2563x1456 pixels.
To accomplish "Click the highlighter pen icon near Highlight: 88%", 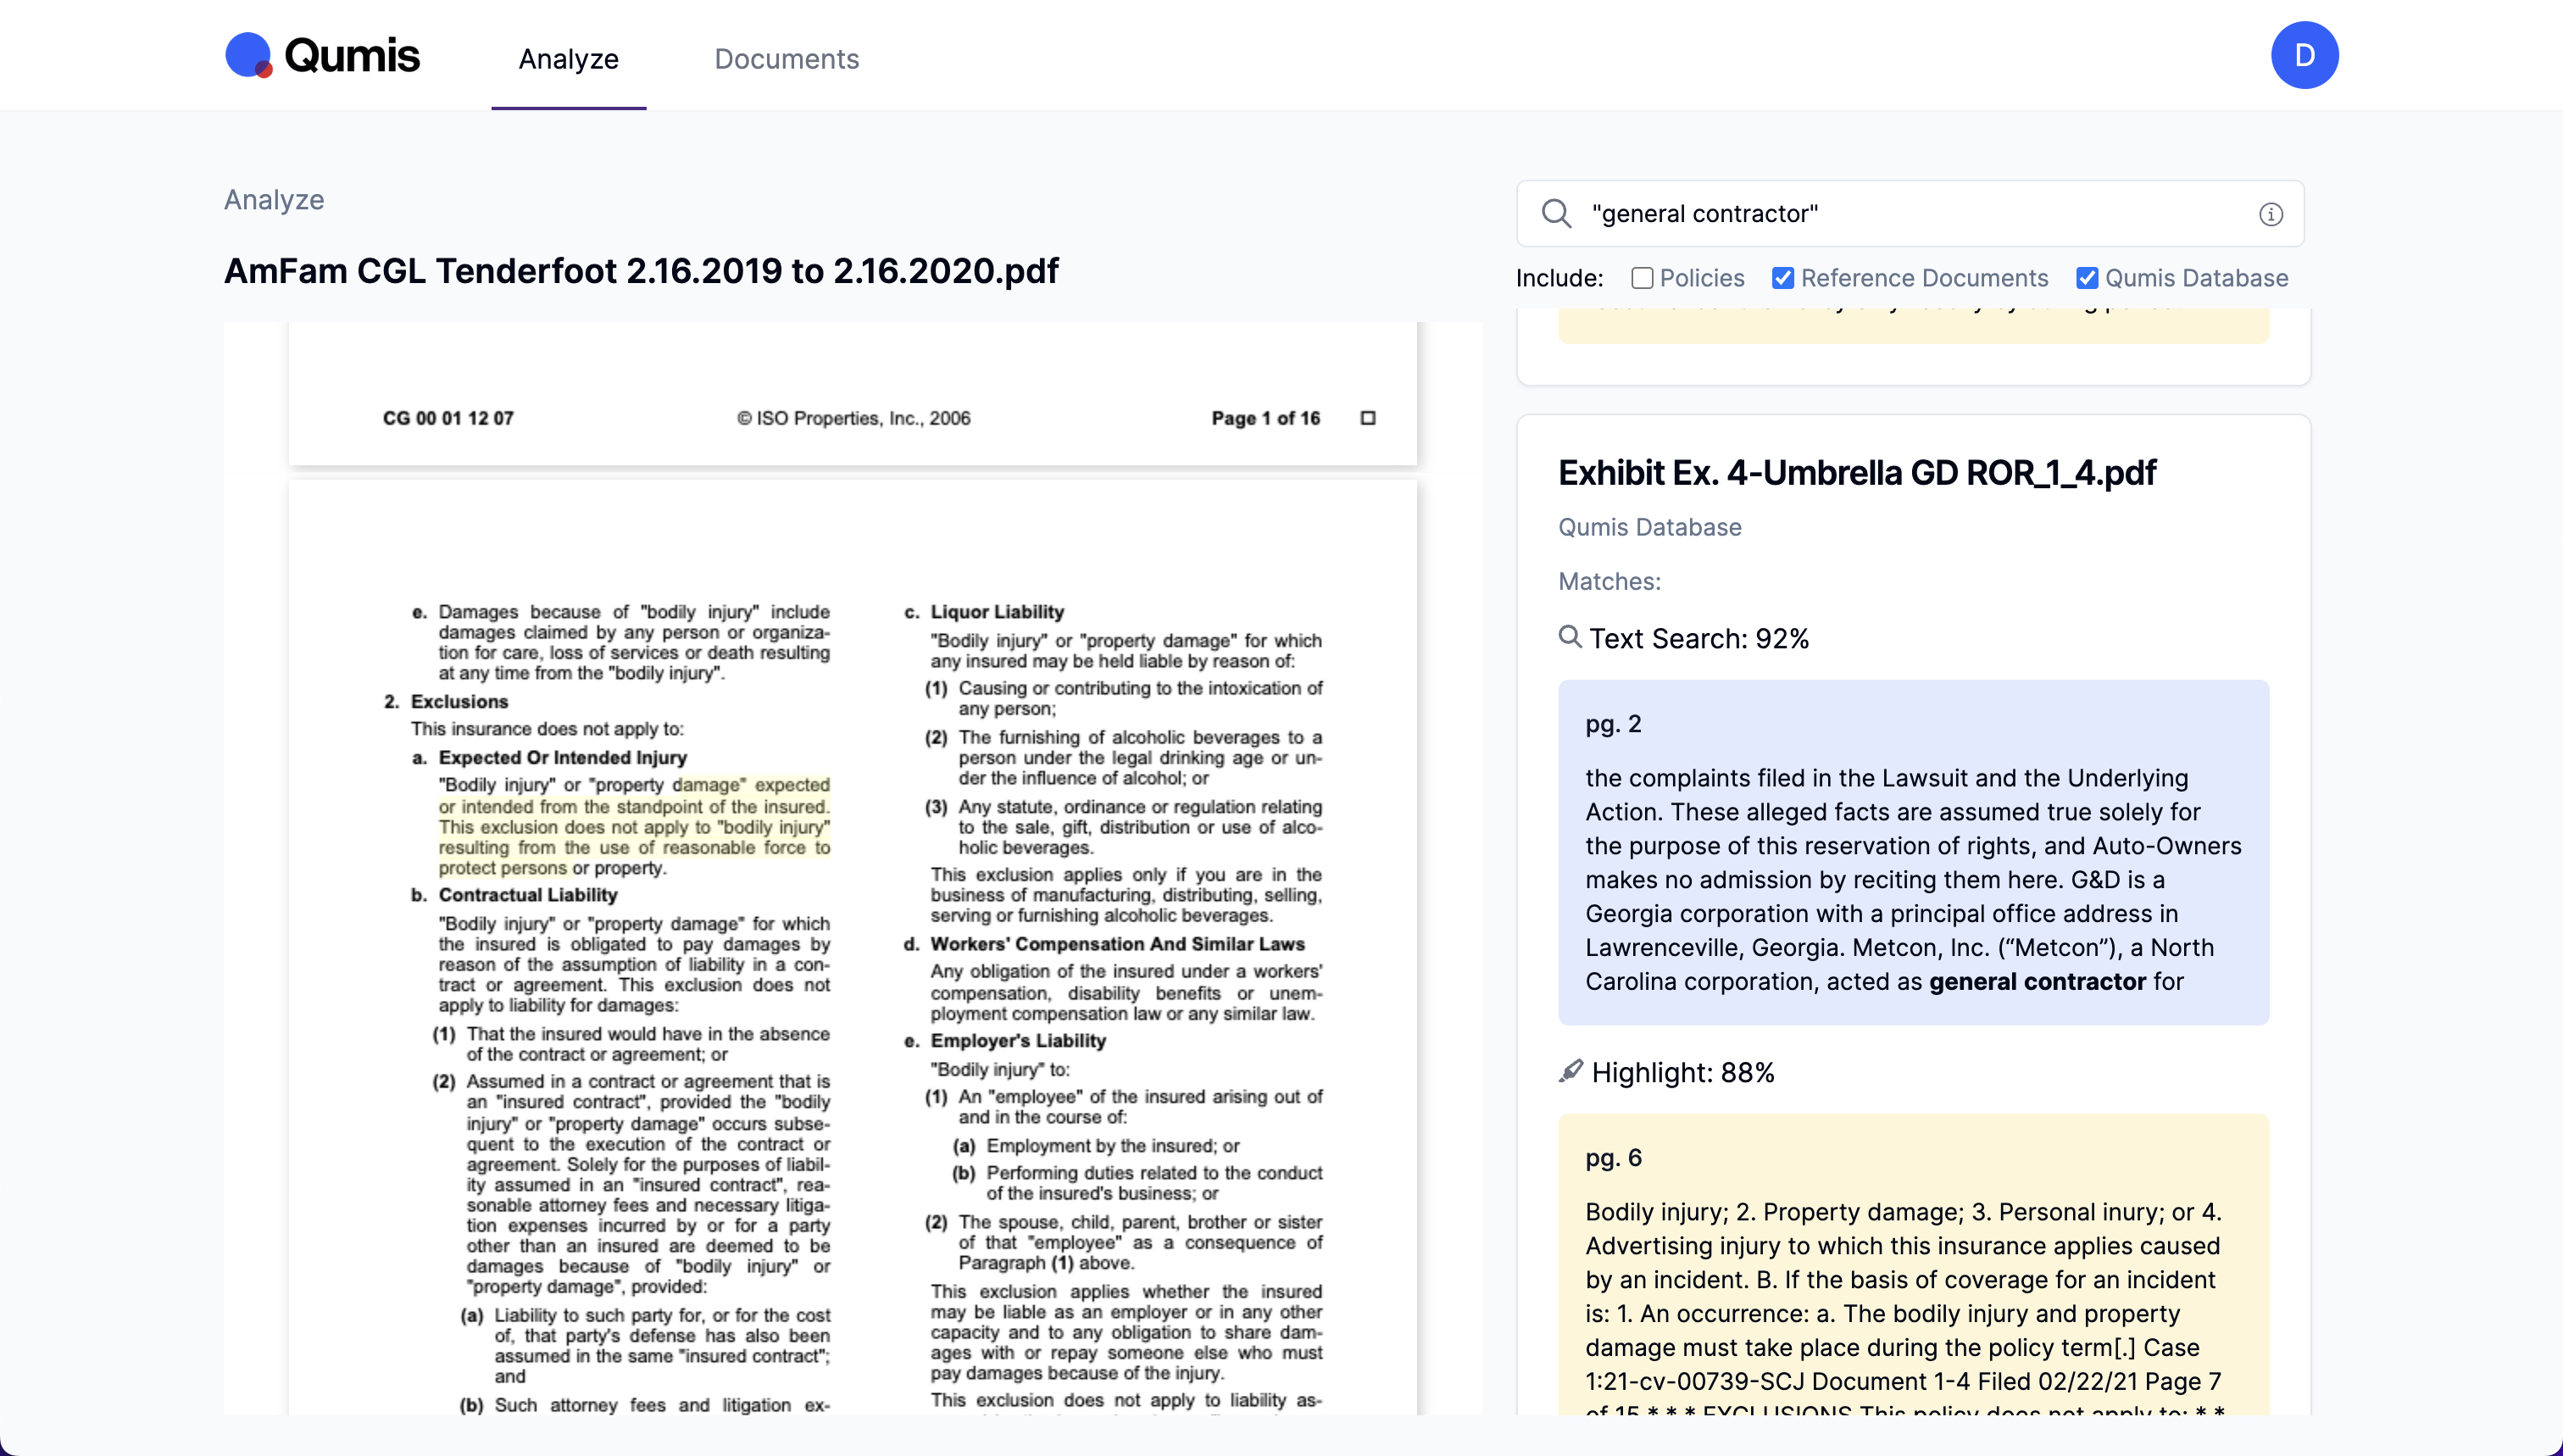I will [x=1571, y=1071].
